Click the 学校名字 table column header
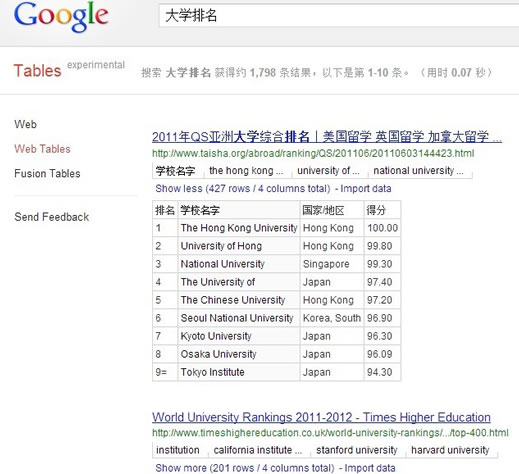Viewport: 519px width, 474px height. tap(239, 210)
